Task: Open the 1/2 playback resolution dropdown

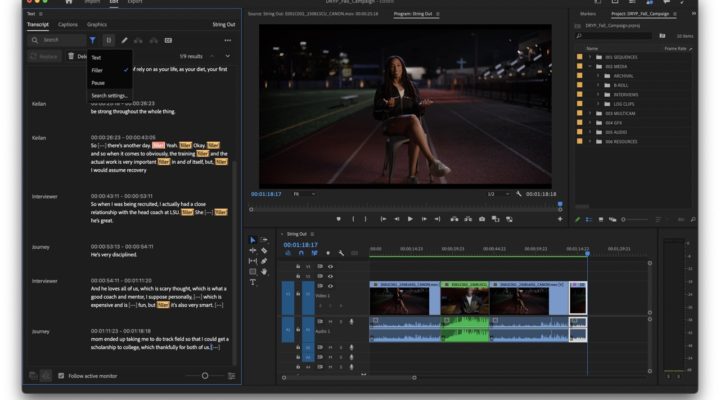Action: 499,194
